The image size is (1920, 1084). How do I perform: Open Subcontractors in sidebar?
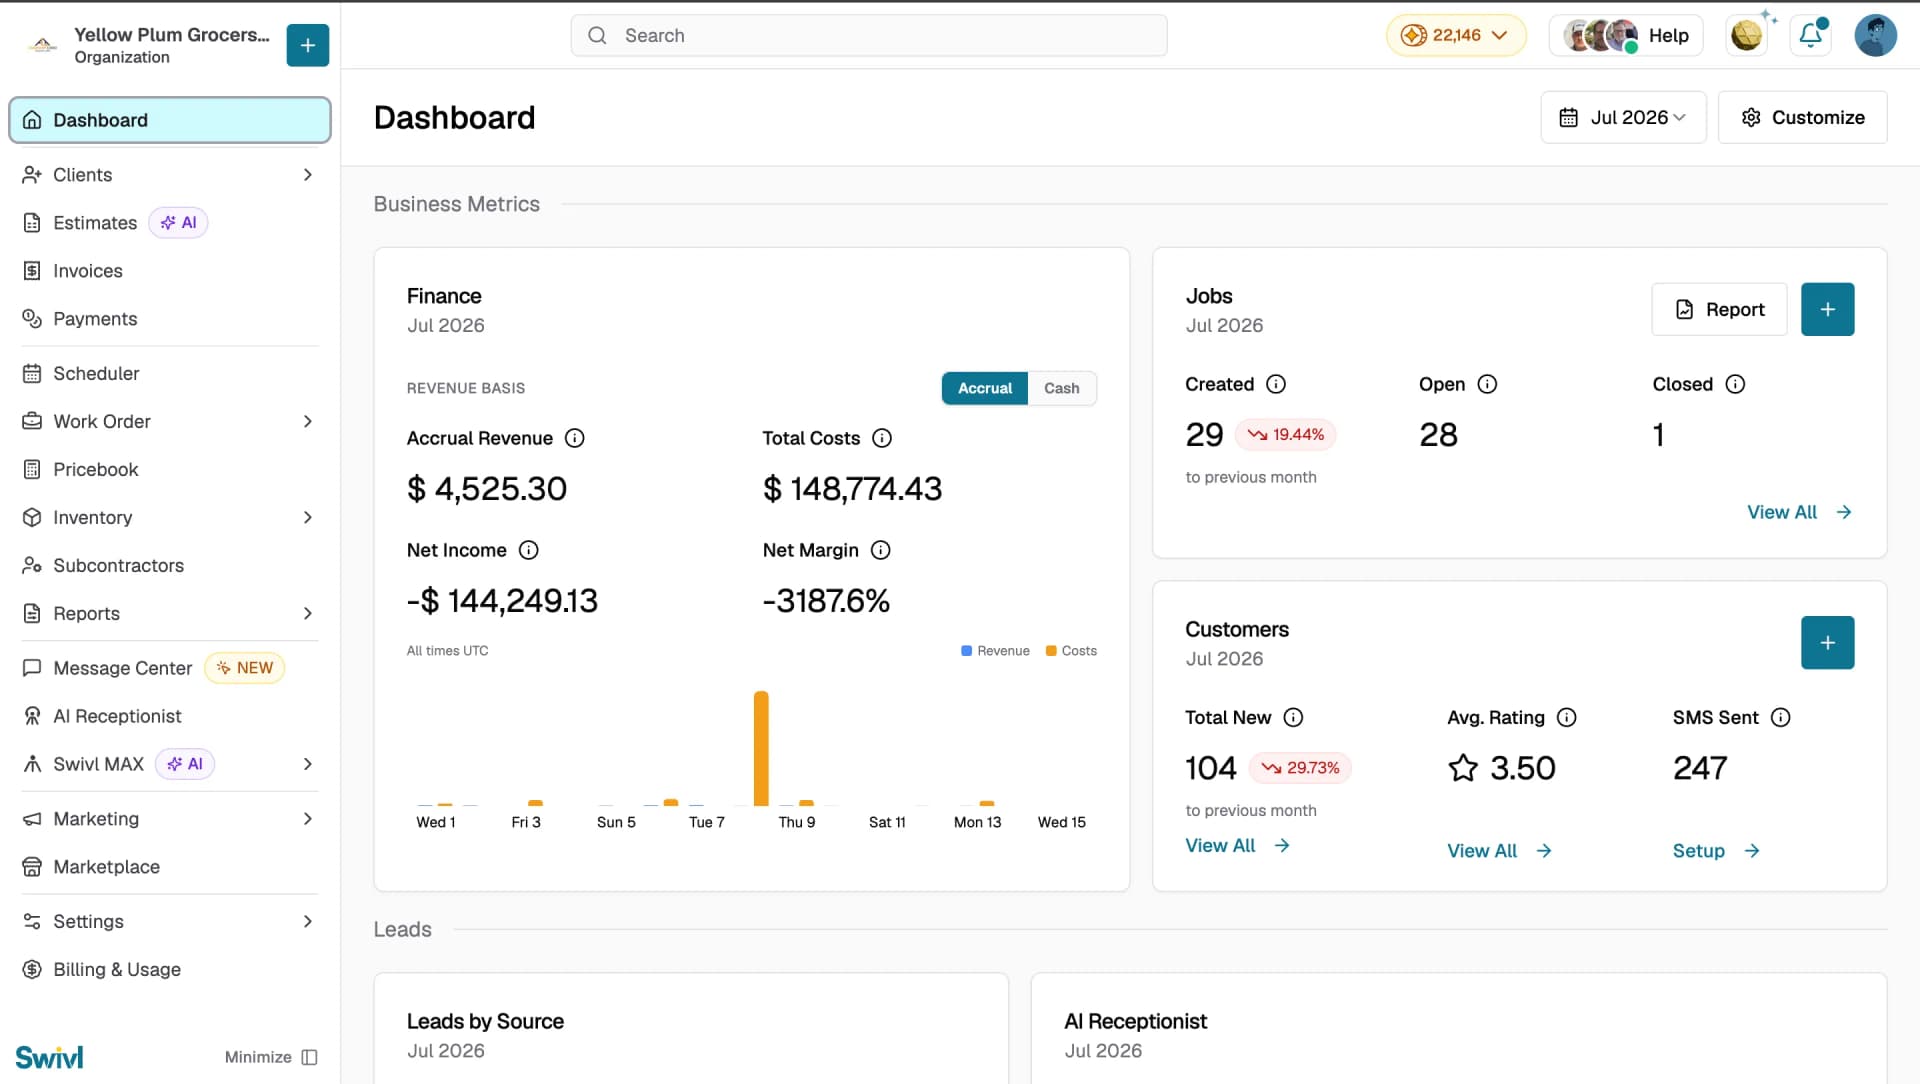pos(170,566)
